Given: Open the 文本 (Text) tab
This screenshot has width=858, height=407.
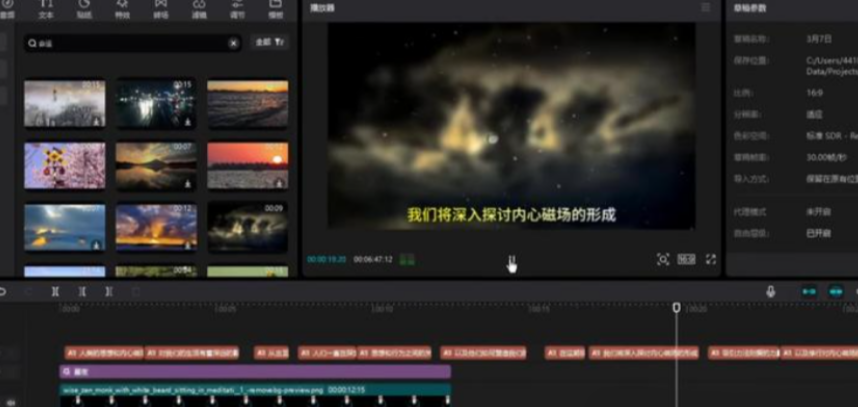Looking at the screenshot, I should (46, 10).
